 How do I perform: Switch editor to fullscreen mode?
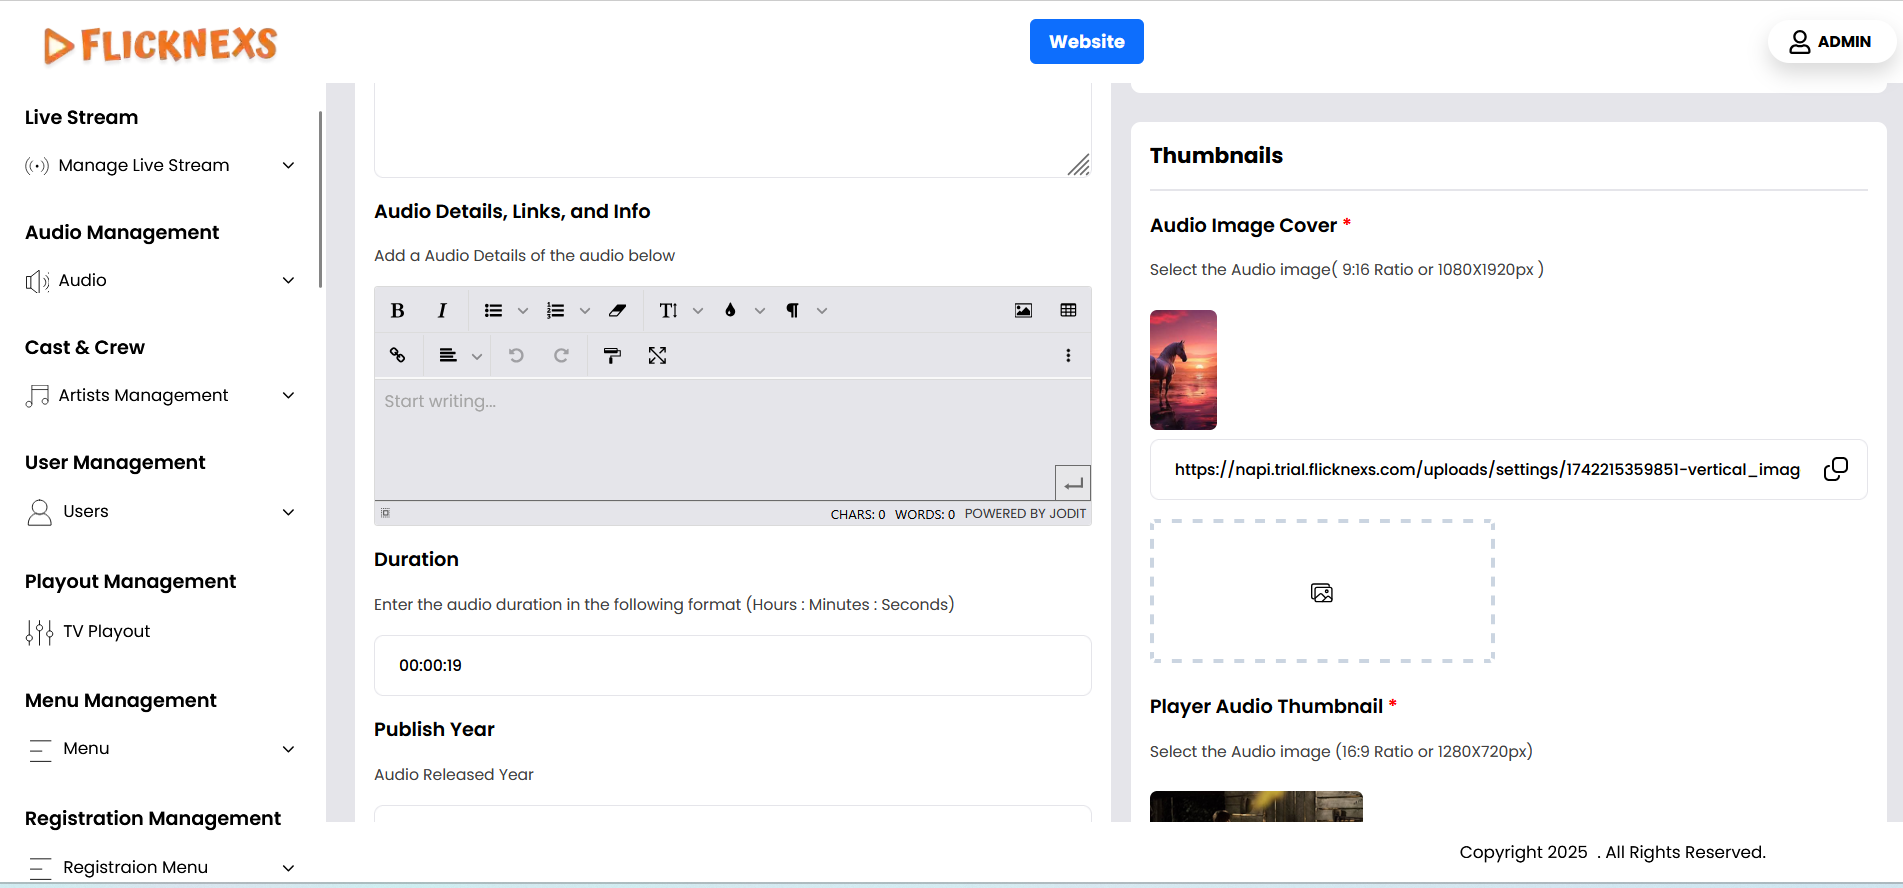pos(657,356)
